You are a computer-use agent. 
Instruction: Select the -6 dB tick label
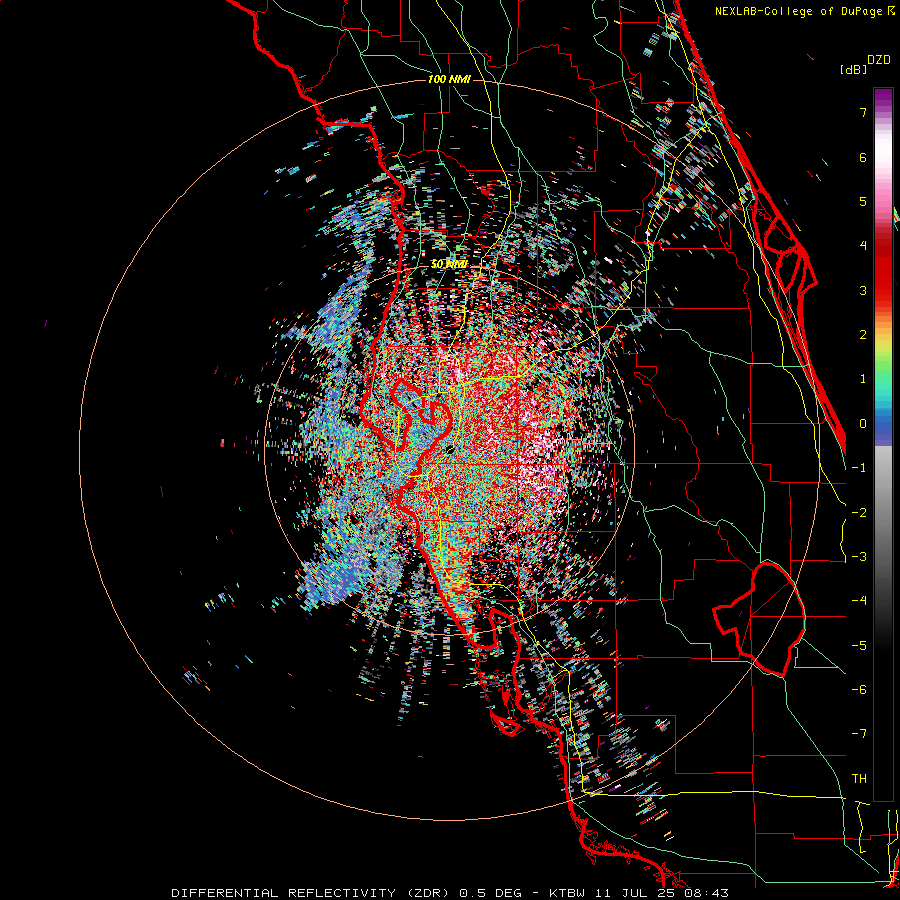coord(859,690)
